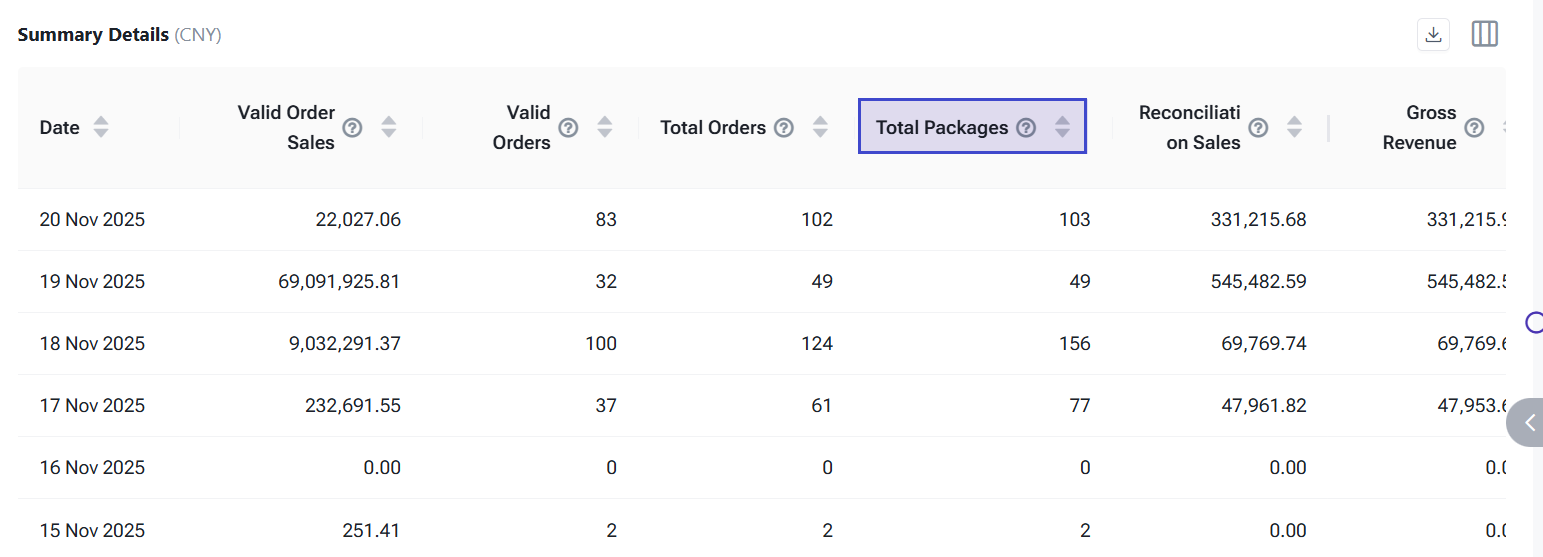Image resolution: width=1543 pixels, height=557 pixels.
Task: Click help icon beside Total Orders
Action: click(x=784, y=127)
